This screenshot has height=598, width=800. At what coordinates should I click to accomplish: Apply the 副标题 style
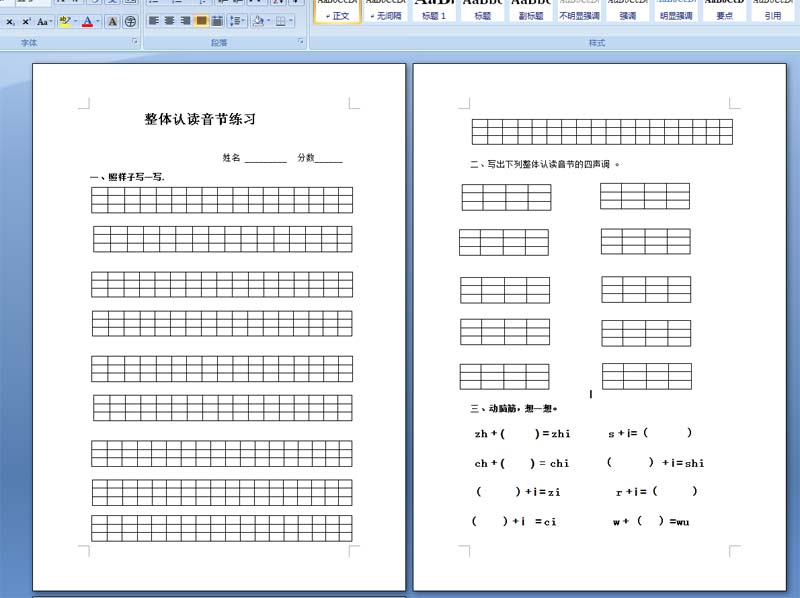pos(531,11)
